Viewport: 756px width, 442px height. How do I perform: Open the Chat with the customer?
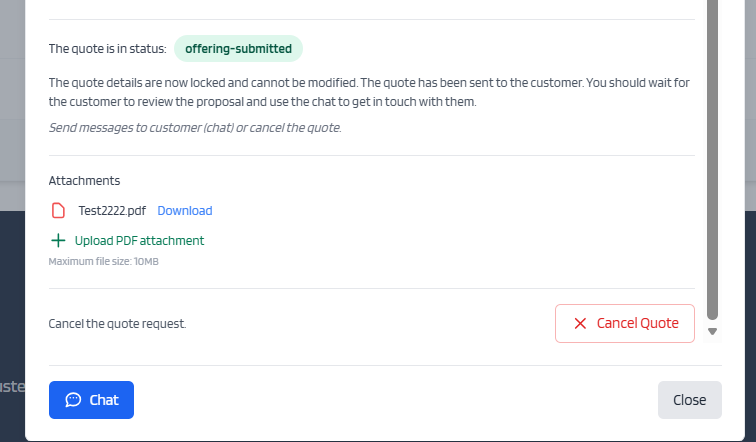(91, 400)
